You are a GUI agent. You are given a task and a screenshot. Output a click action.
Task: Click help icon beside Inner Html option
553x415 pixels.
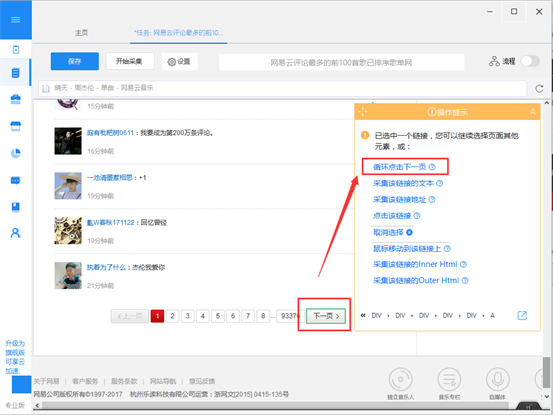coord(463,264)
